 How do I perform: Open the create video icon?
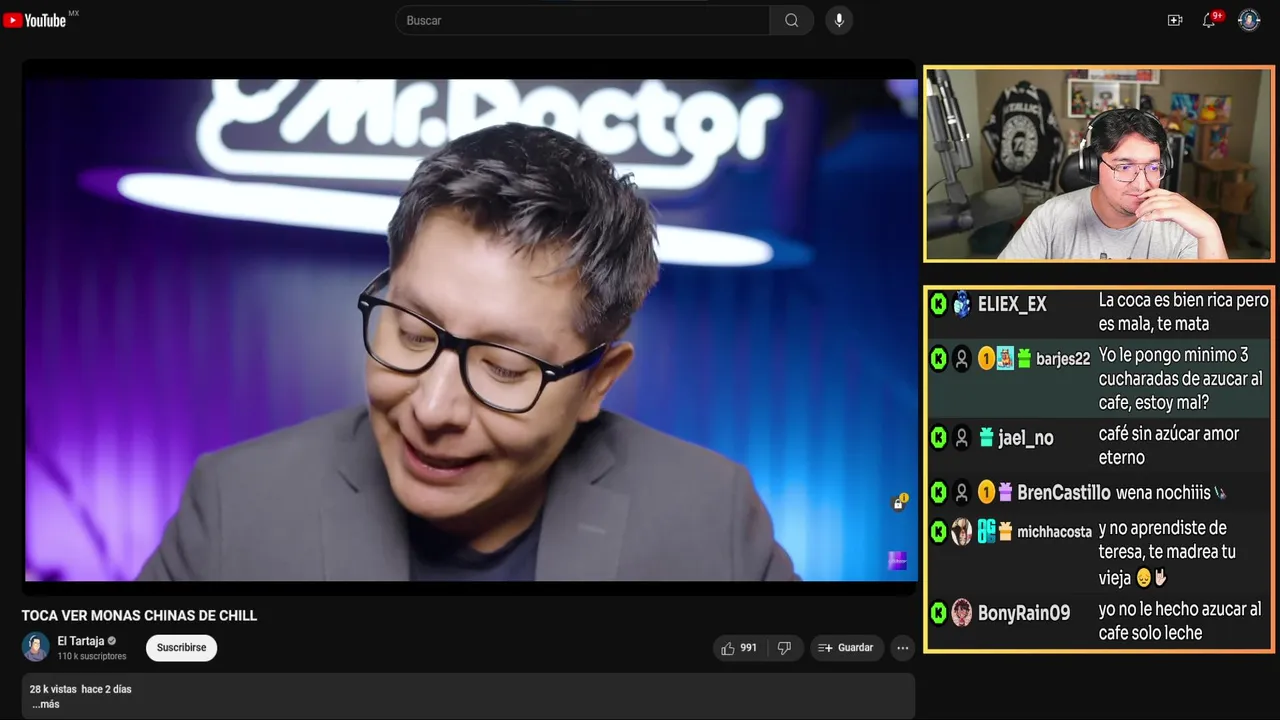(x=1175, y=20)
